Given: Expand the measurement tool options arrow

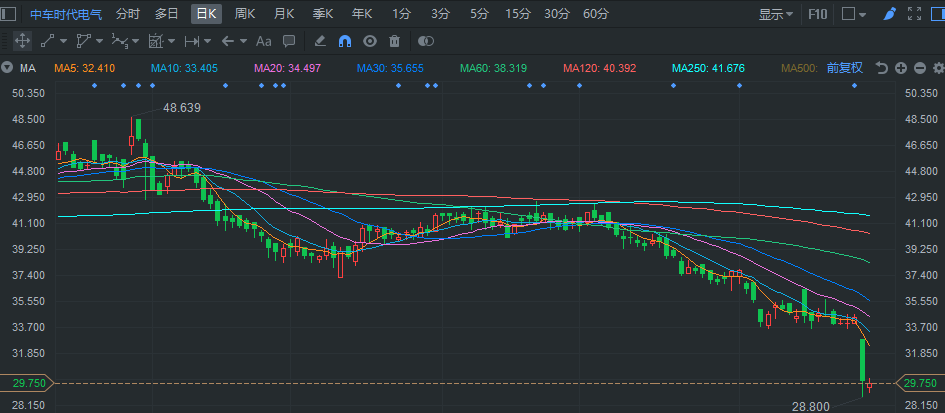Looking at the screenshot, I should tap(207, 41).
